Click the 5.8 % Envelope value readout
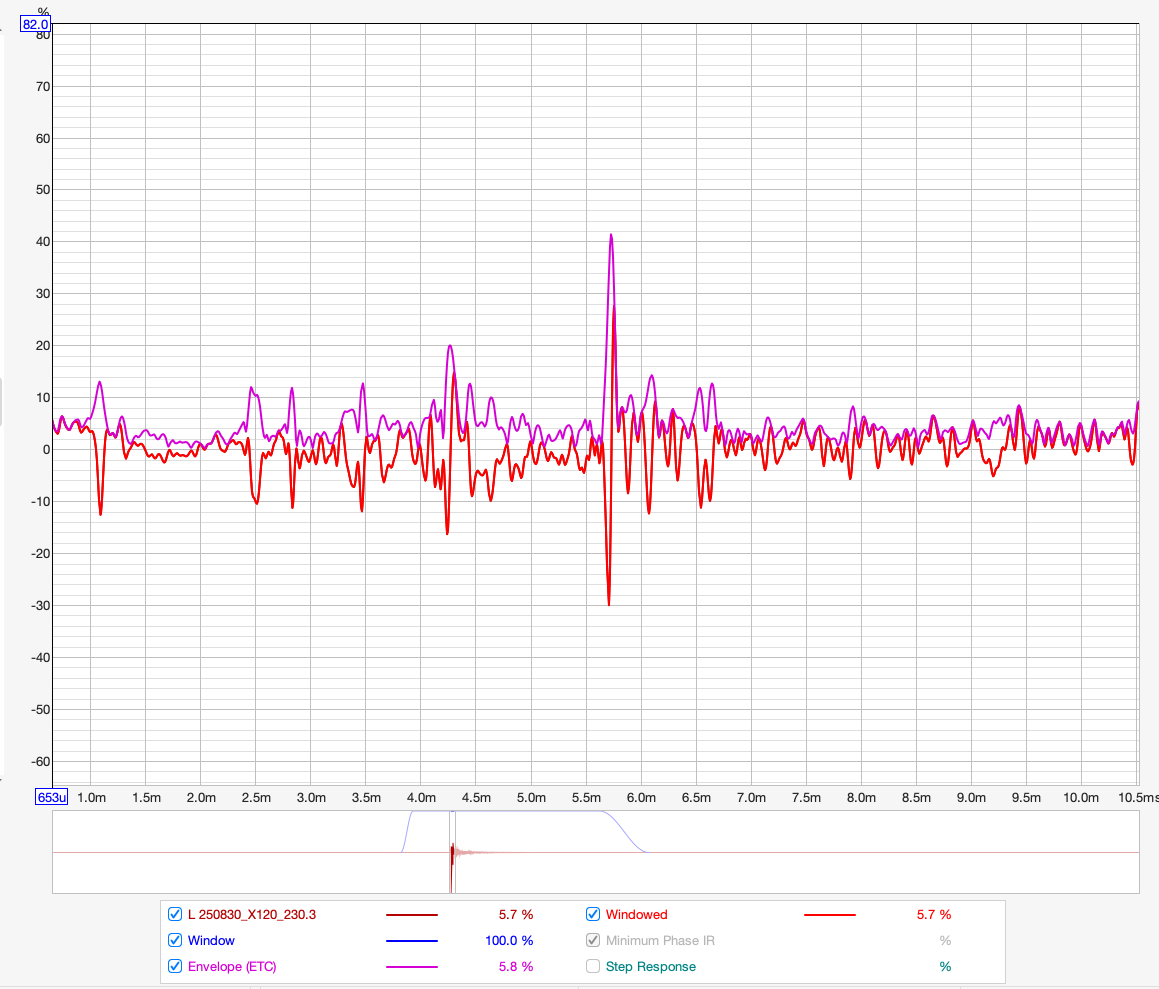Image resolution: width=1159 pixels, height=989 pixels. point(515,966)
